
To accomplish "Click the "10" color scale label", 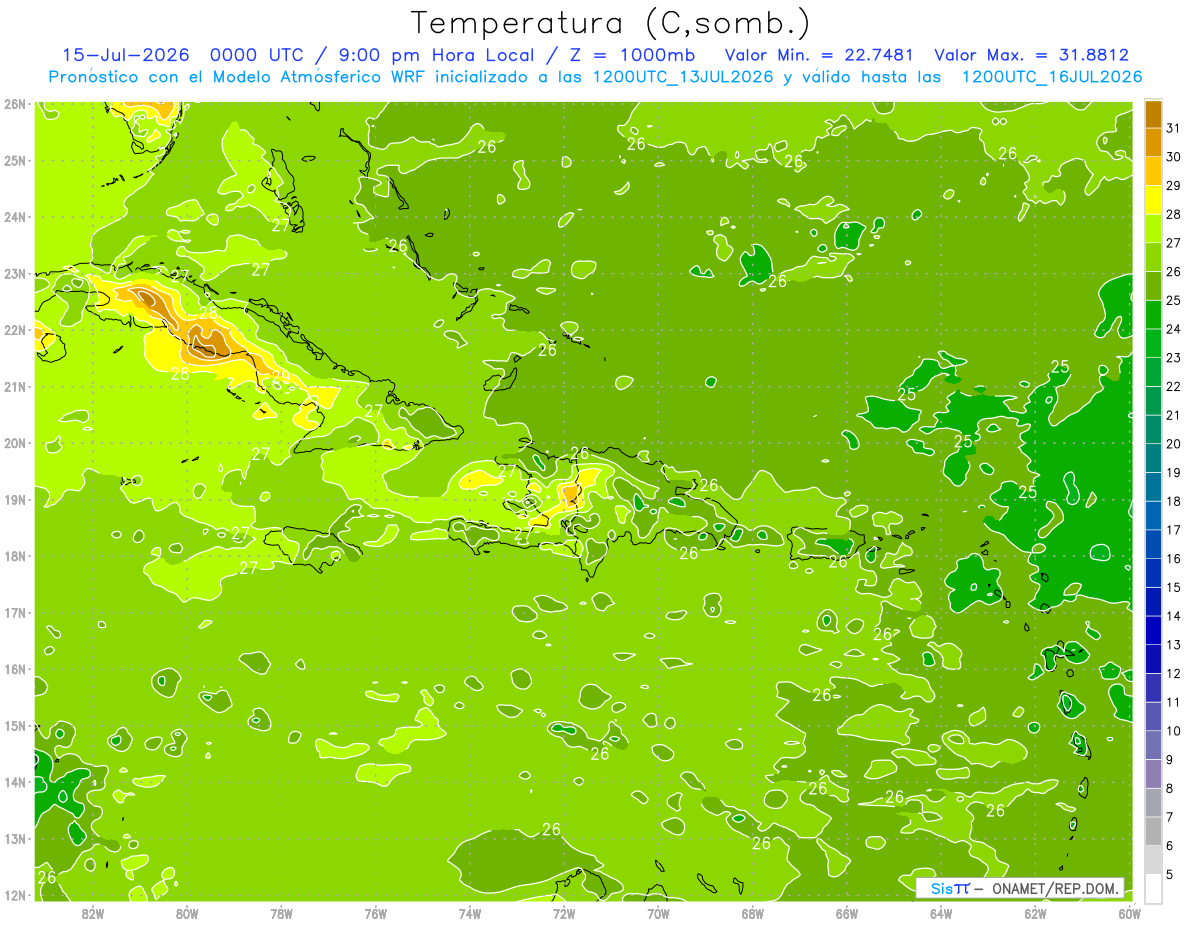I will coord(1174,731).
